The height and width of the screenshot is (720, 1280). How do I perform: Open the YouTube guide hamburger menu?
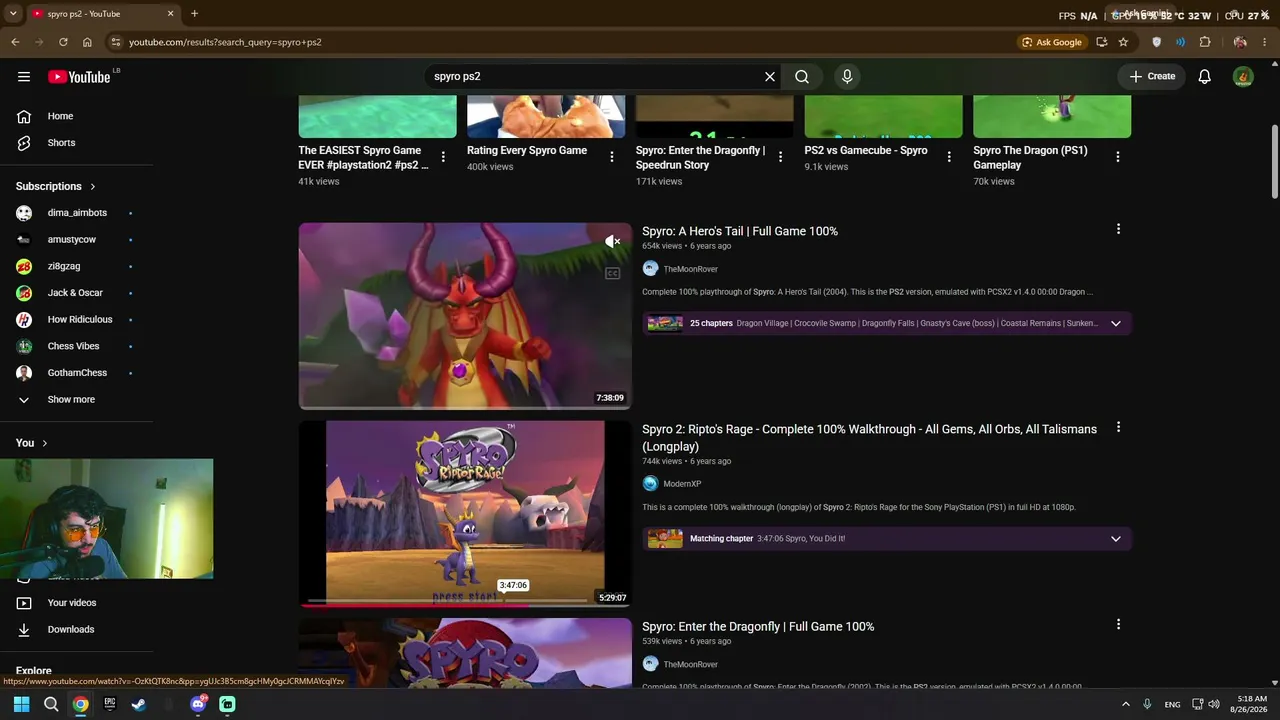coord(24,77)
